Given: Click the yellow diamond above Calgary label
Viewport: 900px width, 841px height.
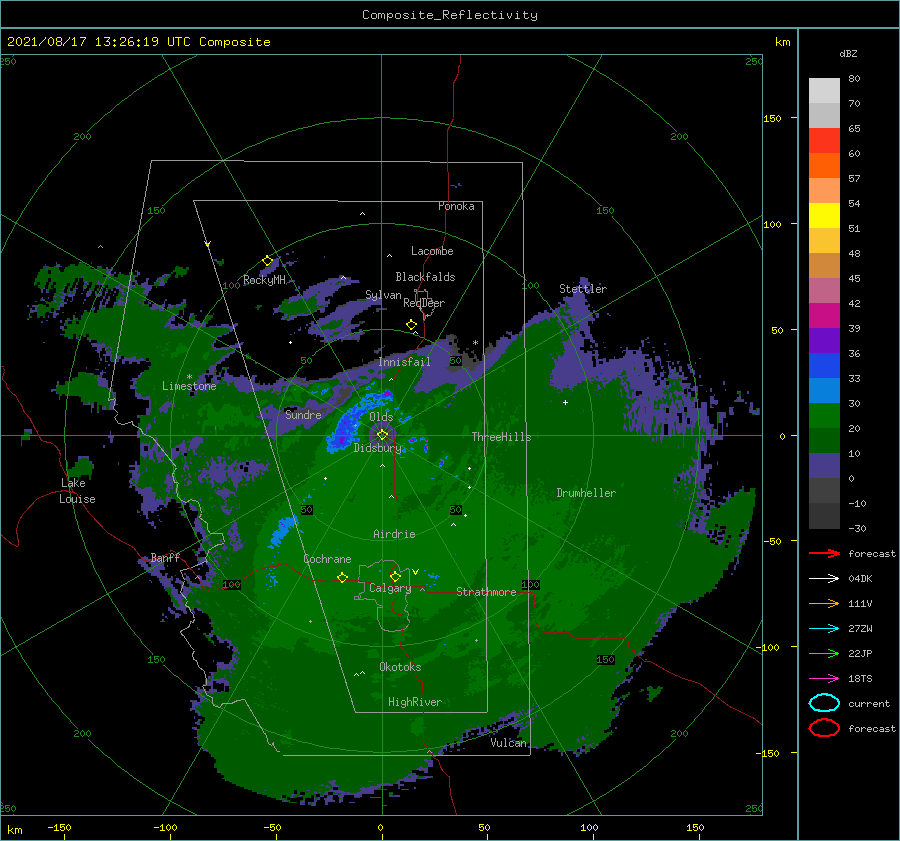Looking at the screenshot, I should (395, 576).
